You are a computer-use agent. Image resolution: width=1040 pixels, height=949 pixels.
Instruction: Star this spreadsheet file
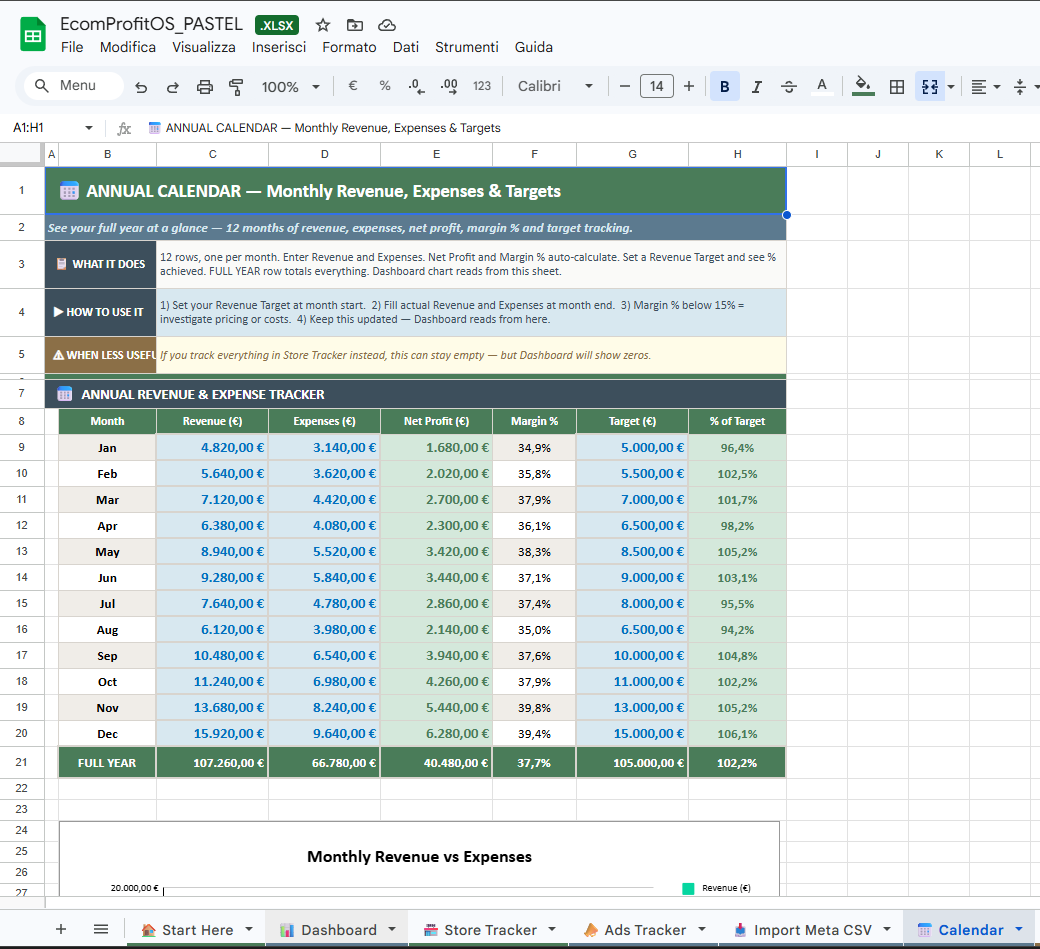coord(323,25)
